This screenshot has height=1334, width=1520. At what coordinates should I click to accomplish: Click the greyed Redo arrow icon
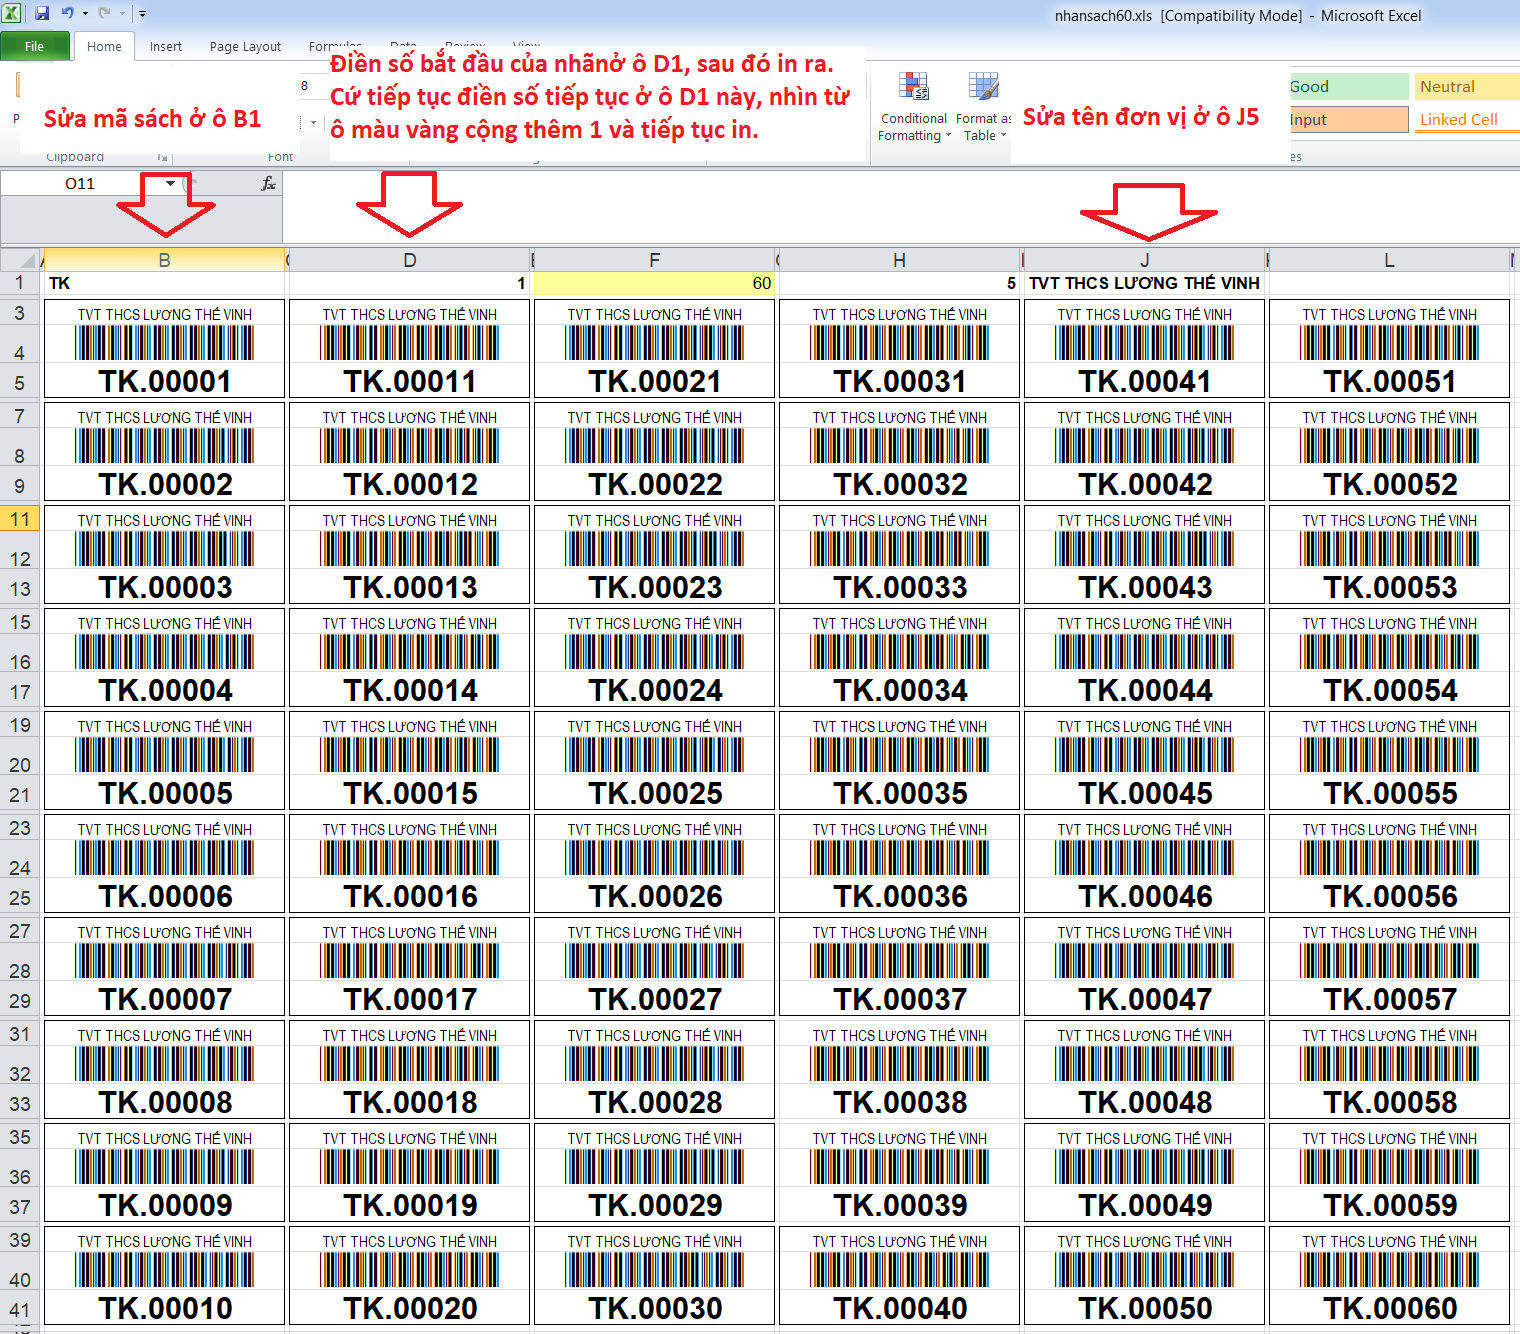tap(104, 13)
